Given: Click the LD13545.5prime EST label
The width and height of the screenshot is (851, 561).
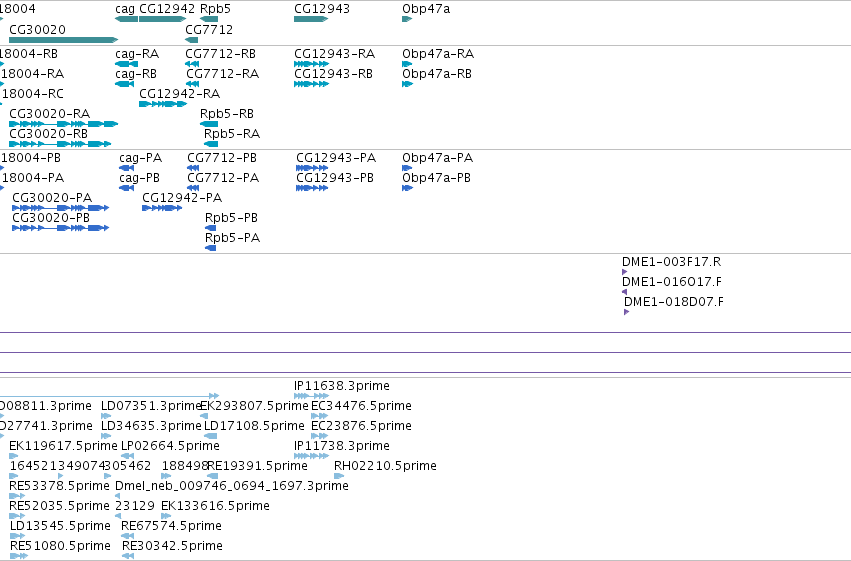Looking at the screenshot, I should [60, 526].
